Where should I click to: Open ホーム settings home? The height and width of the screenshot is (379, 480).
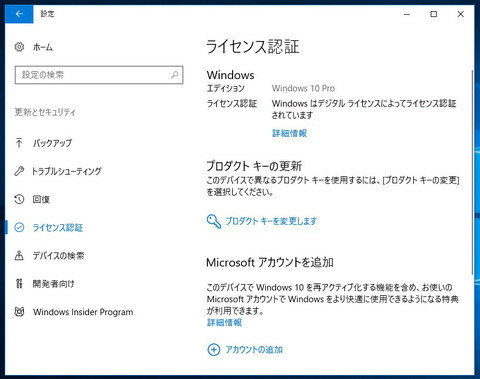(x=43, y=47)
